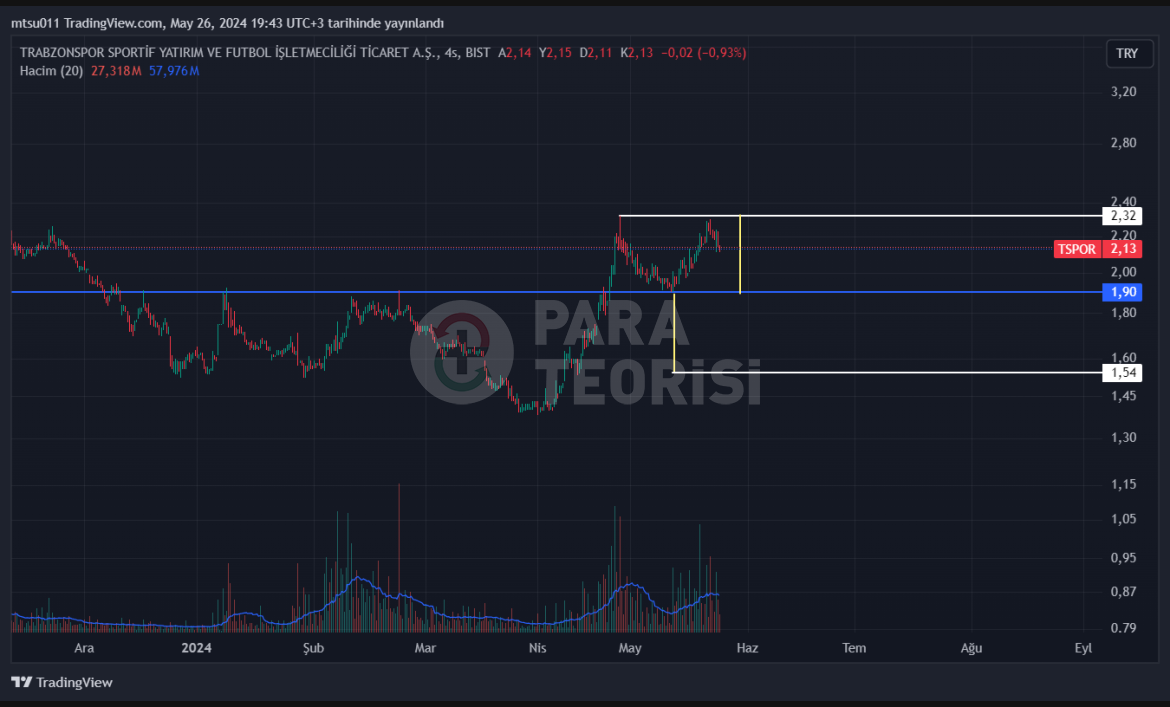Screen dimensions: 1170x707
Task: Select the TSPOR symbol price tag
Action: [1077, 249]
